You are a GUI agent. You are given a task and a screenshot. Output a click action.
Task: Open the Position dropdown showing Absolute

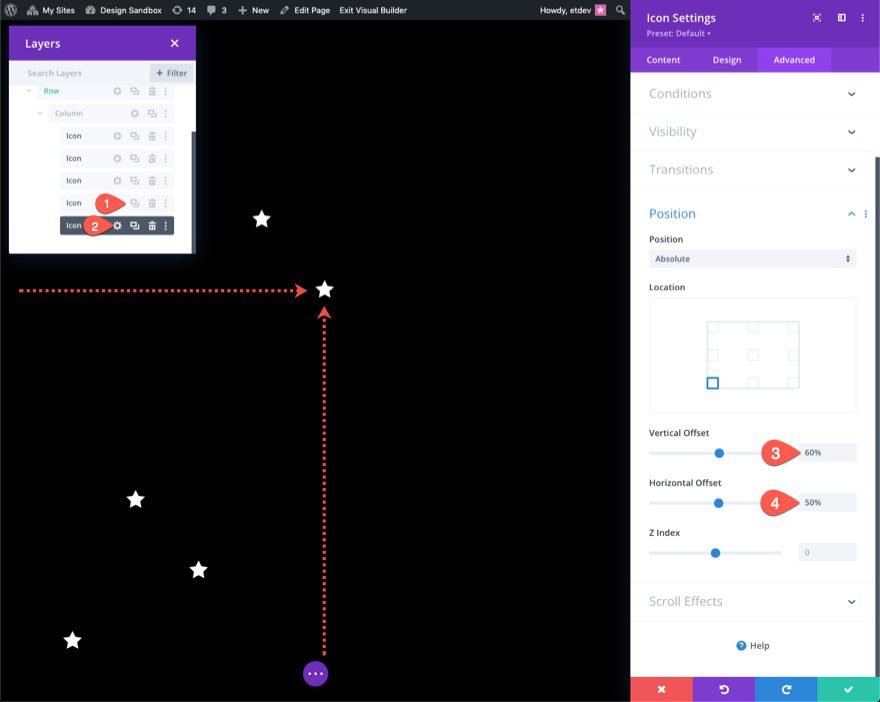point(753,258)
